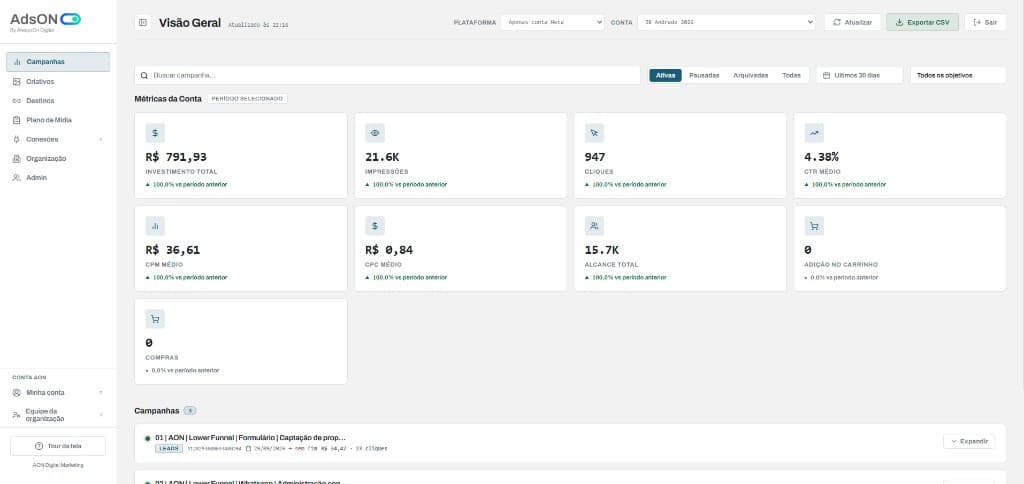
Task: Click the dollar icon on Investimento Total card
Action: pyautogui.click(x=155, y=133)
